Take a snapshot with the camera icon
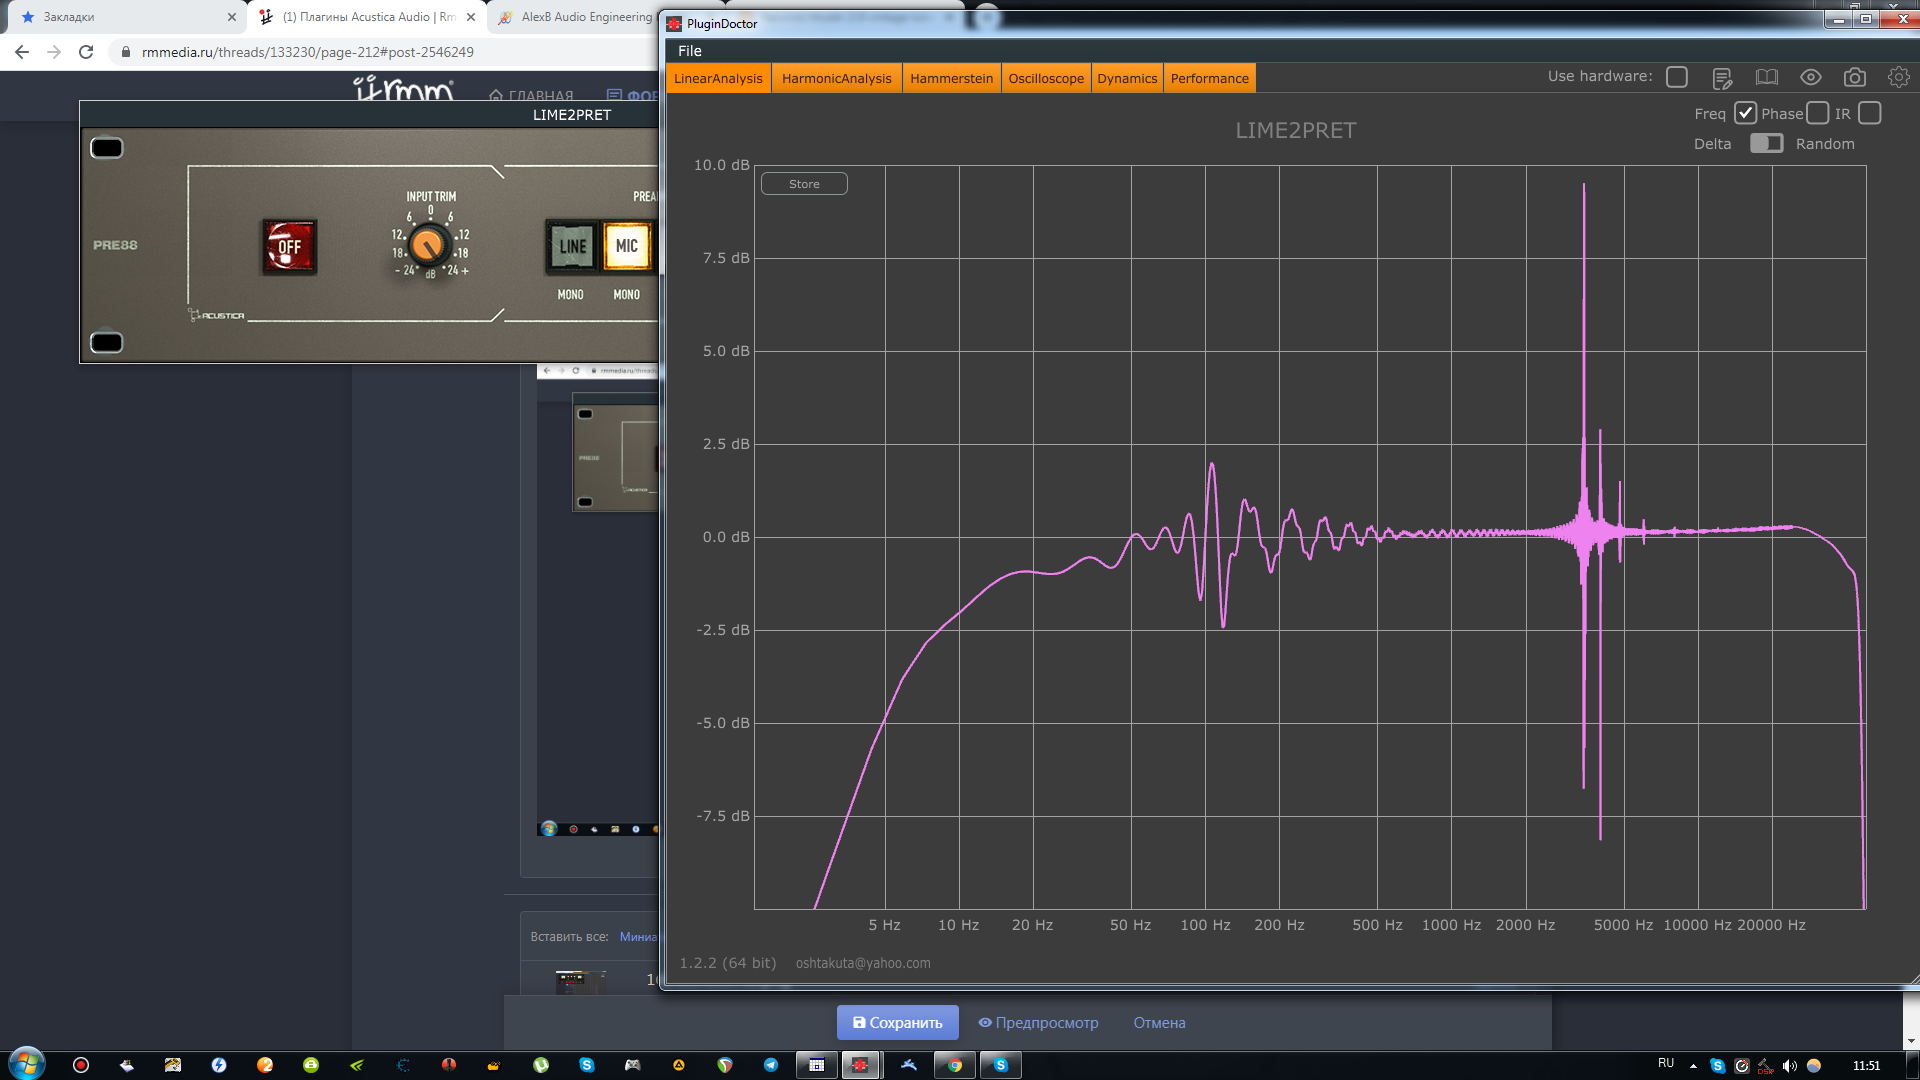Screen dimensions: 1920x1080 [1855, 77]
